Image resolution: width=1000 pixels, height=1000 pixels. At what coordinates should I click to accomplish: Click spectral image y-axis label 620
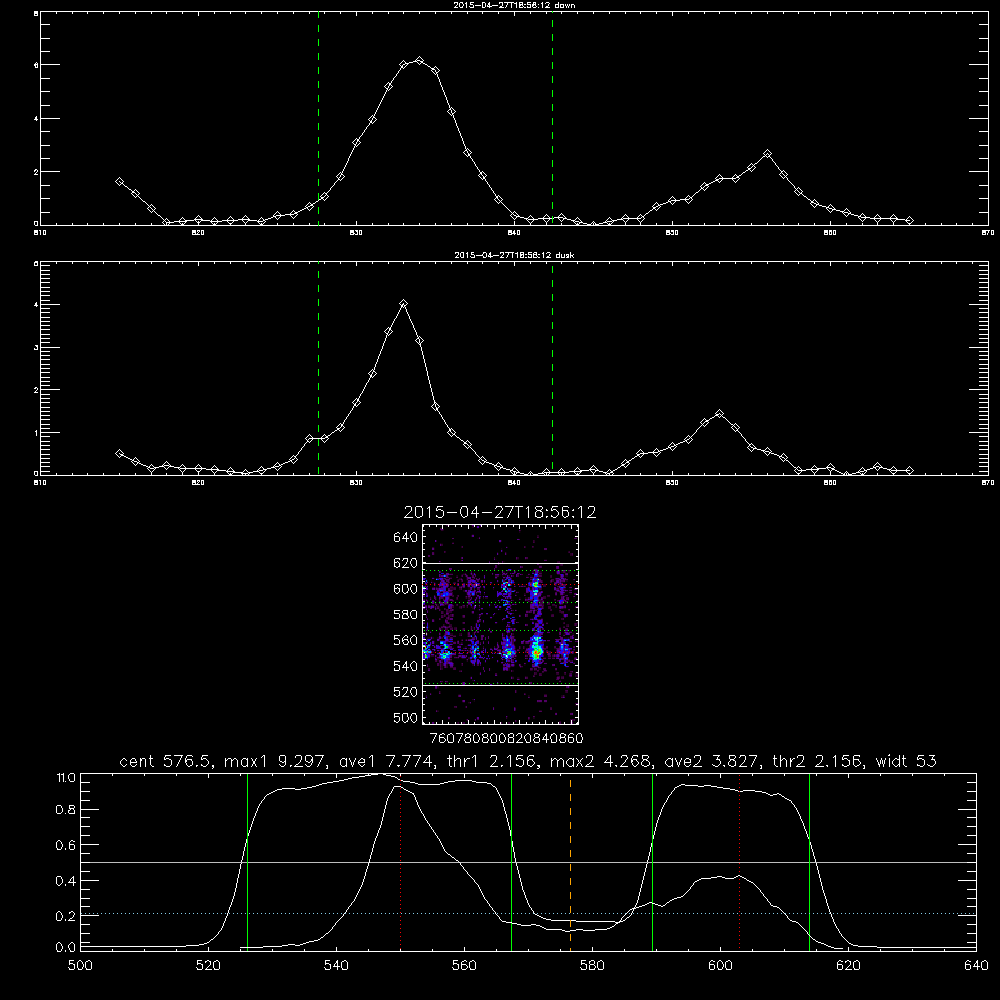[405, 563]
